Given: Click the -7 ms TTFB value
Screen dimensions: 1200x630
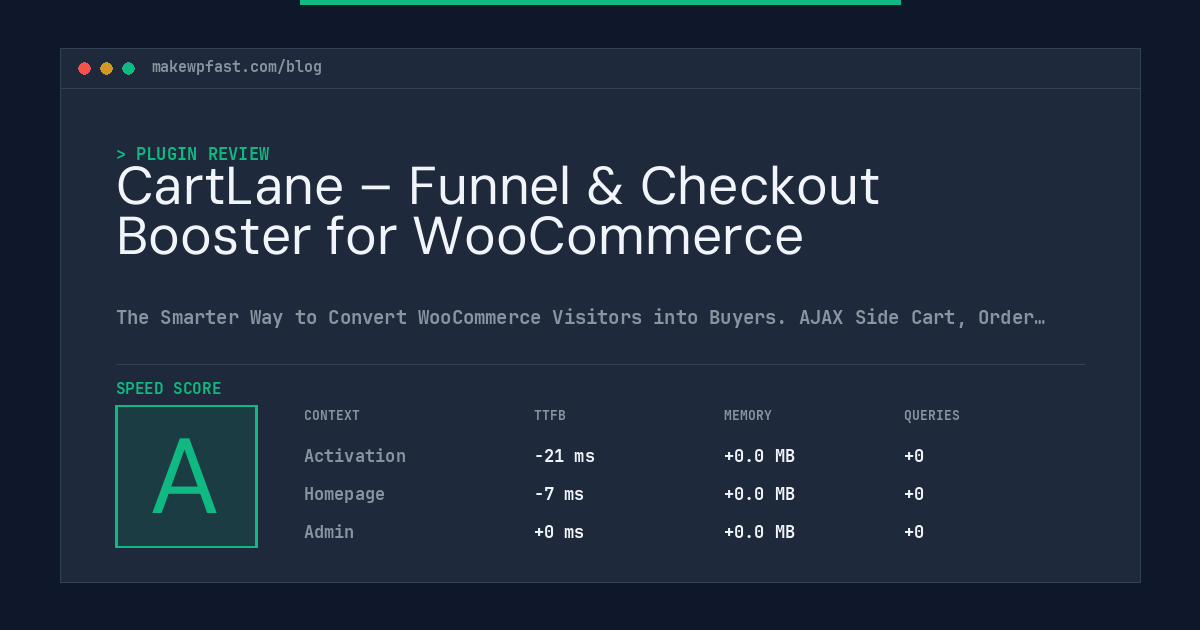Looking at the screenshot, I should [x=559, y=494].
